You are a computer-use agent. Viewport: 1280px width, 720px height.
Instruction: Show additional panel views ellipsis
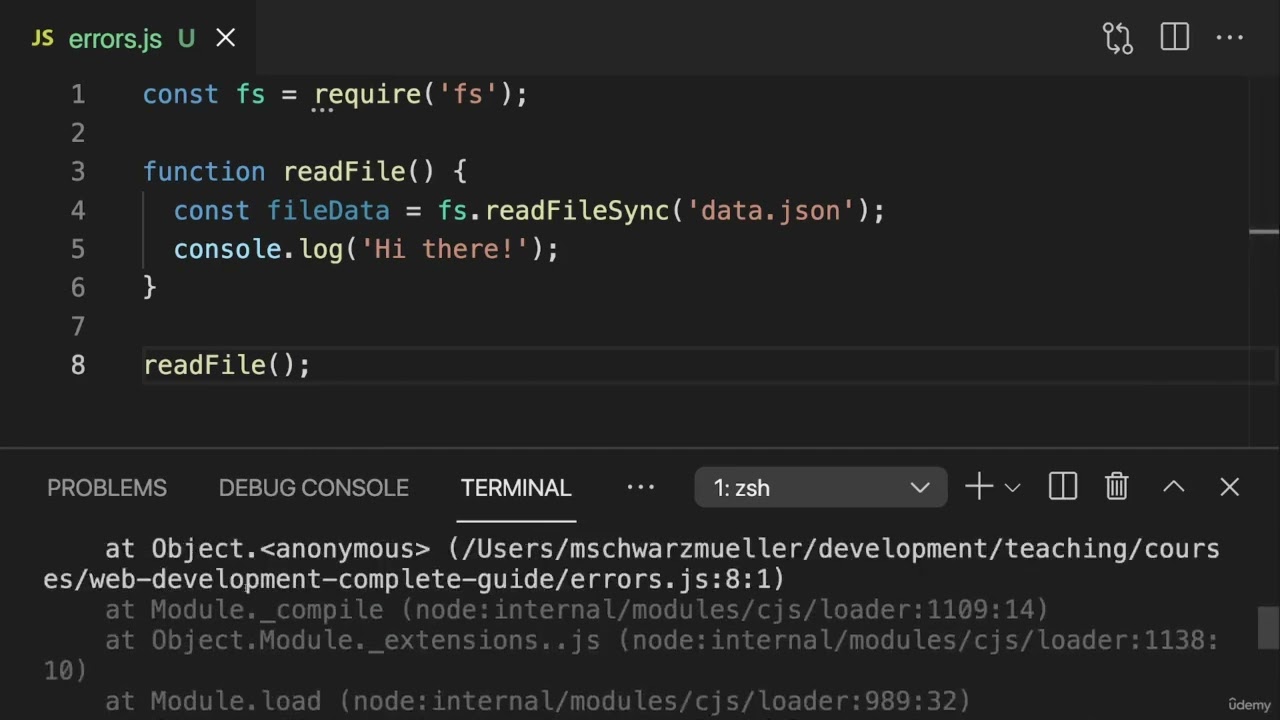point(640,488)
